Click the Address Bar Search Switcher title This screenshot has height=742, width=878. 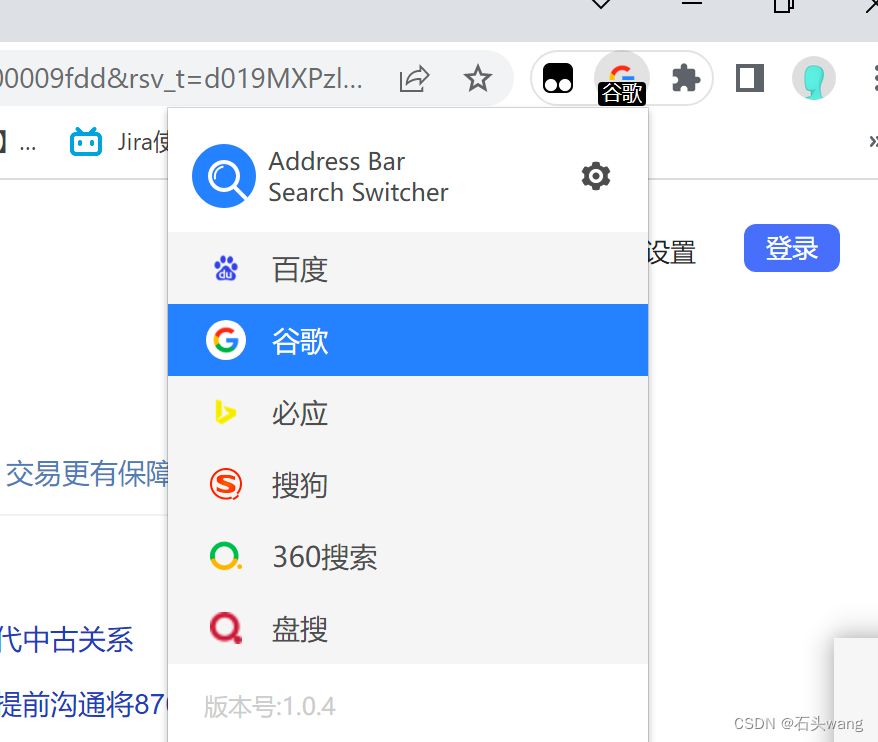pos(358,177)
